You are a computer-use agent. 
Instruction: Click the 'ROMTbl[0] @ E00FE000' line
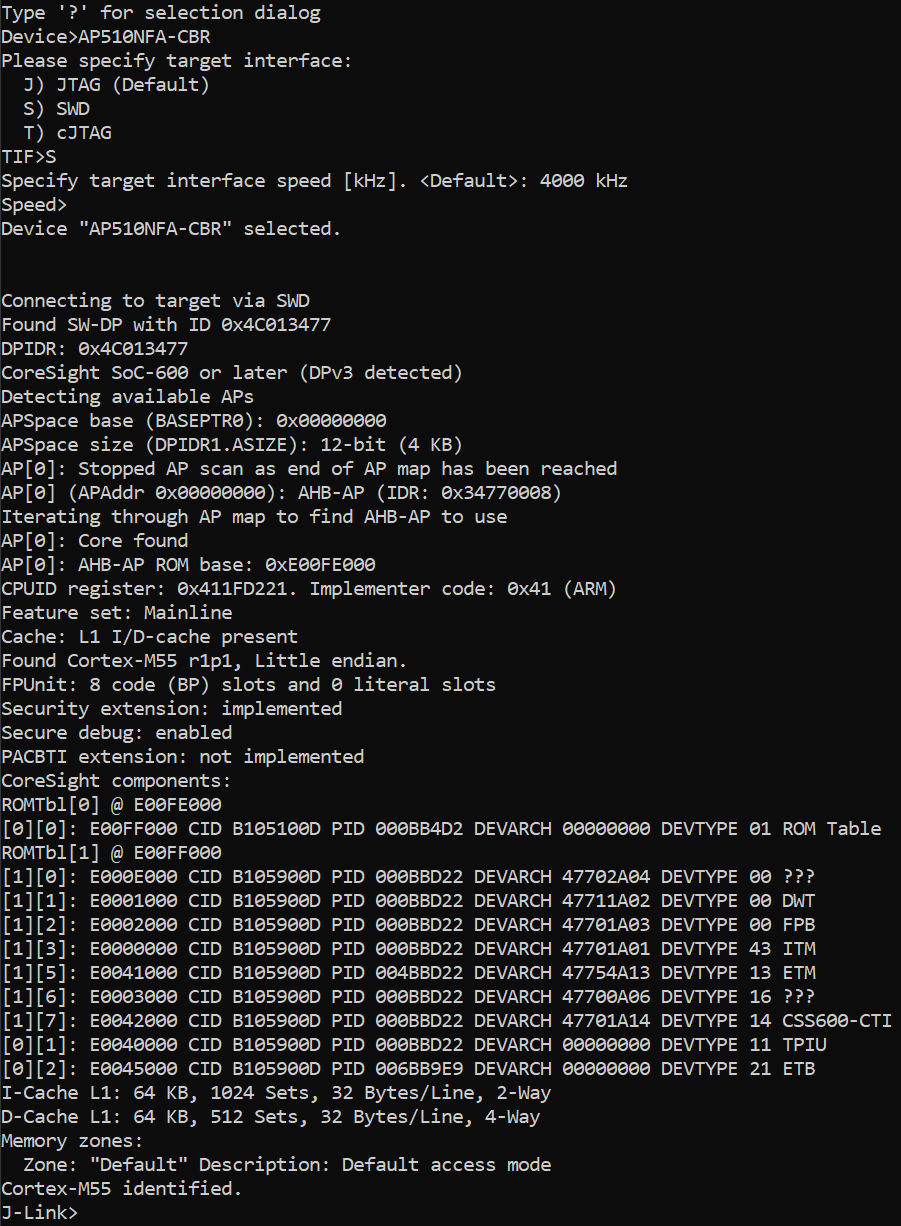[x=111, y=805]
